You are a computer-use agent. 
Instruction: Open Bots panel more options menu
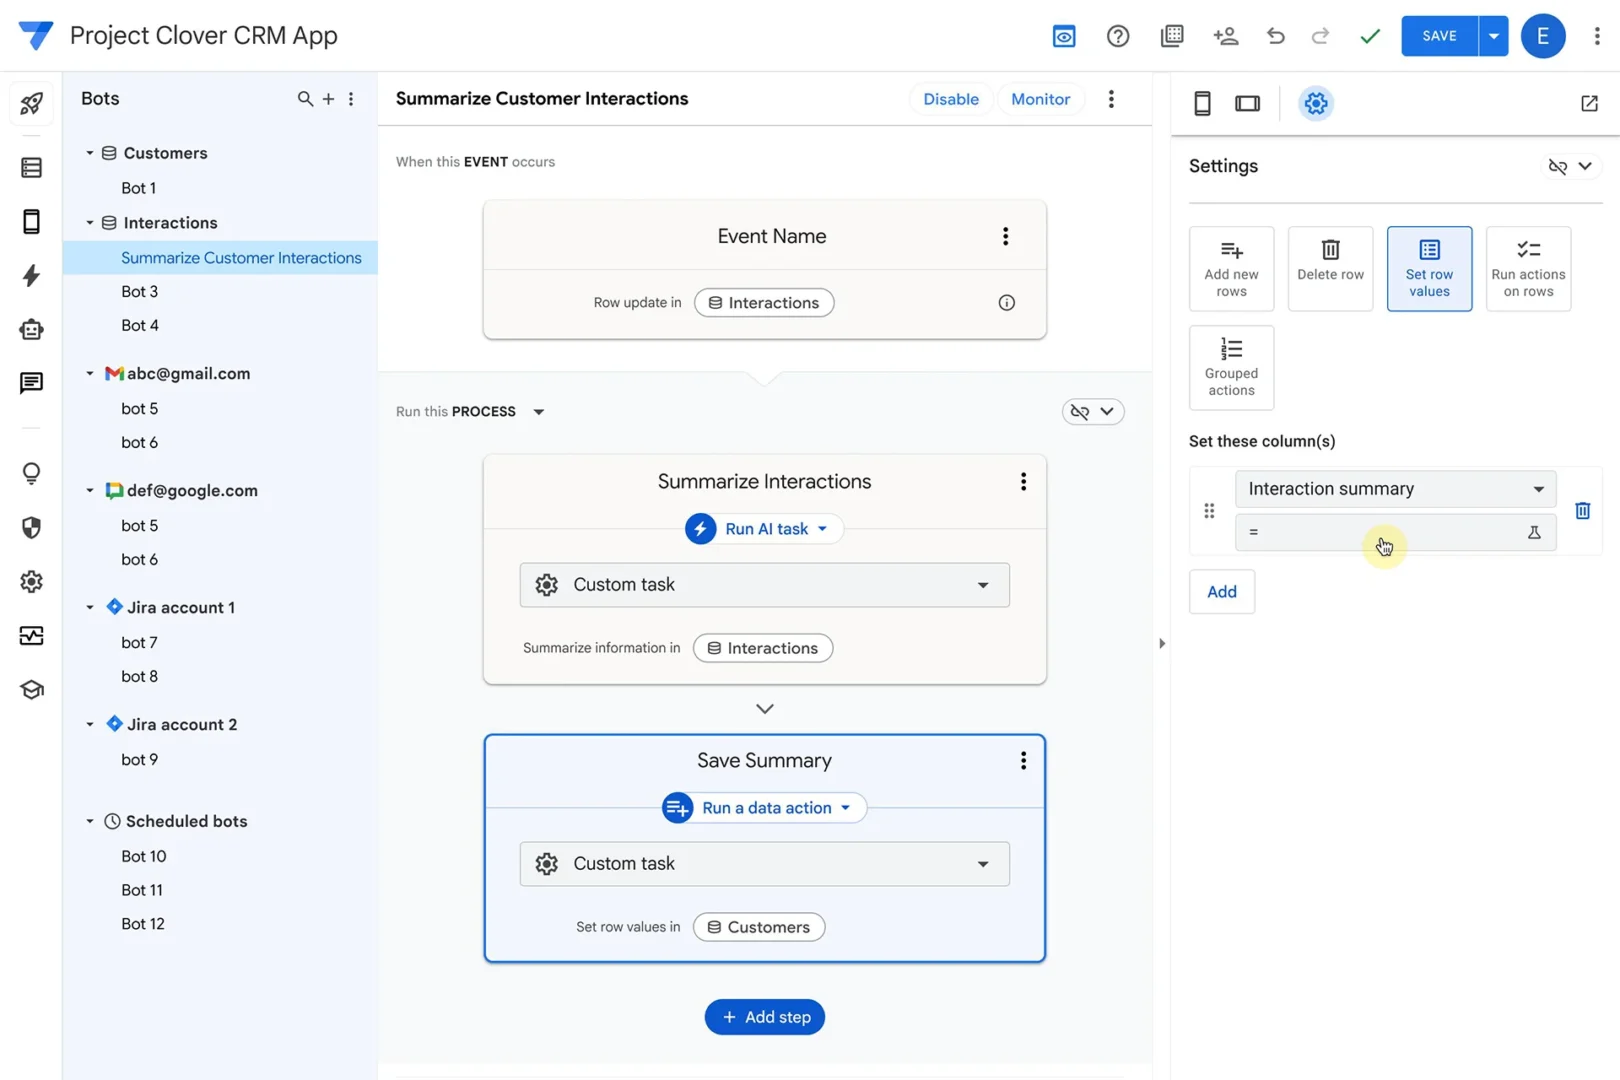coord(351,99)
